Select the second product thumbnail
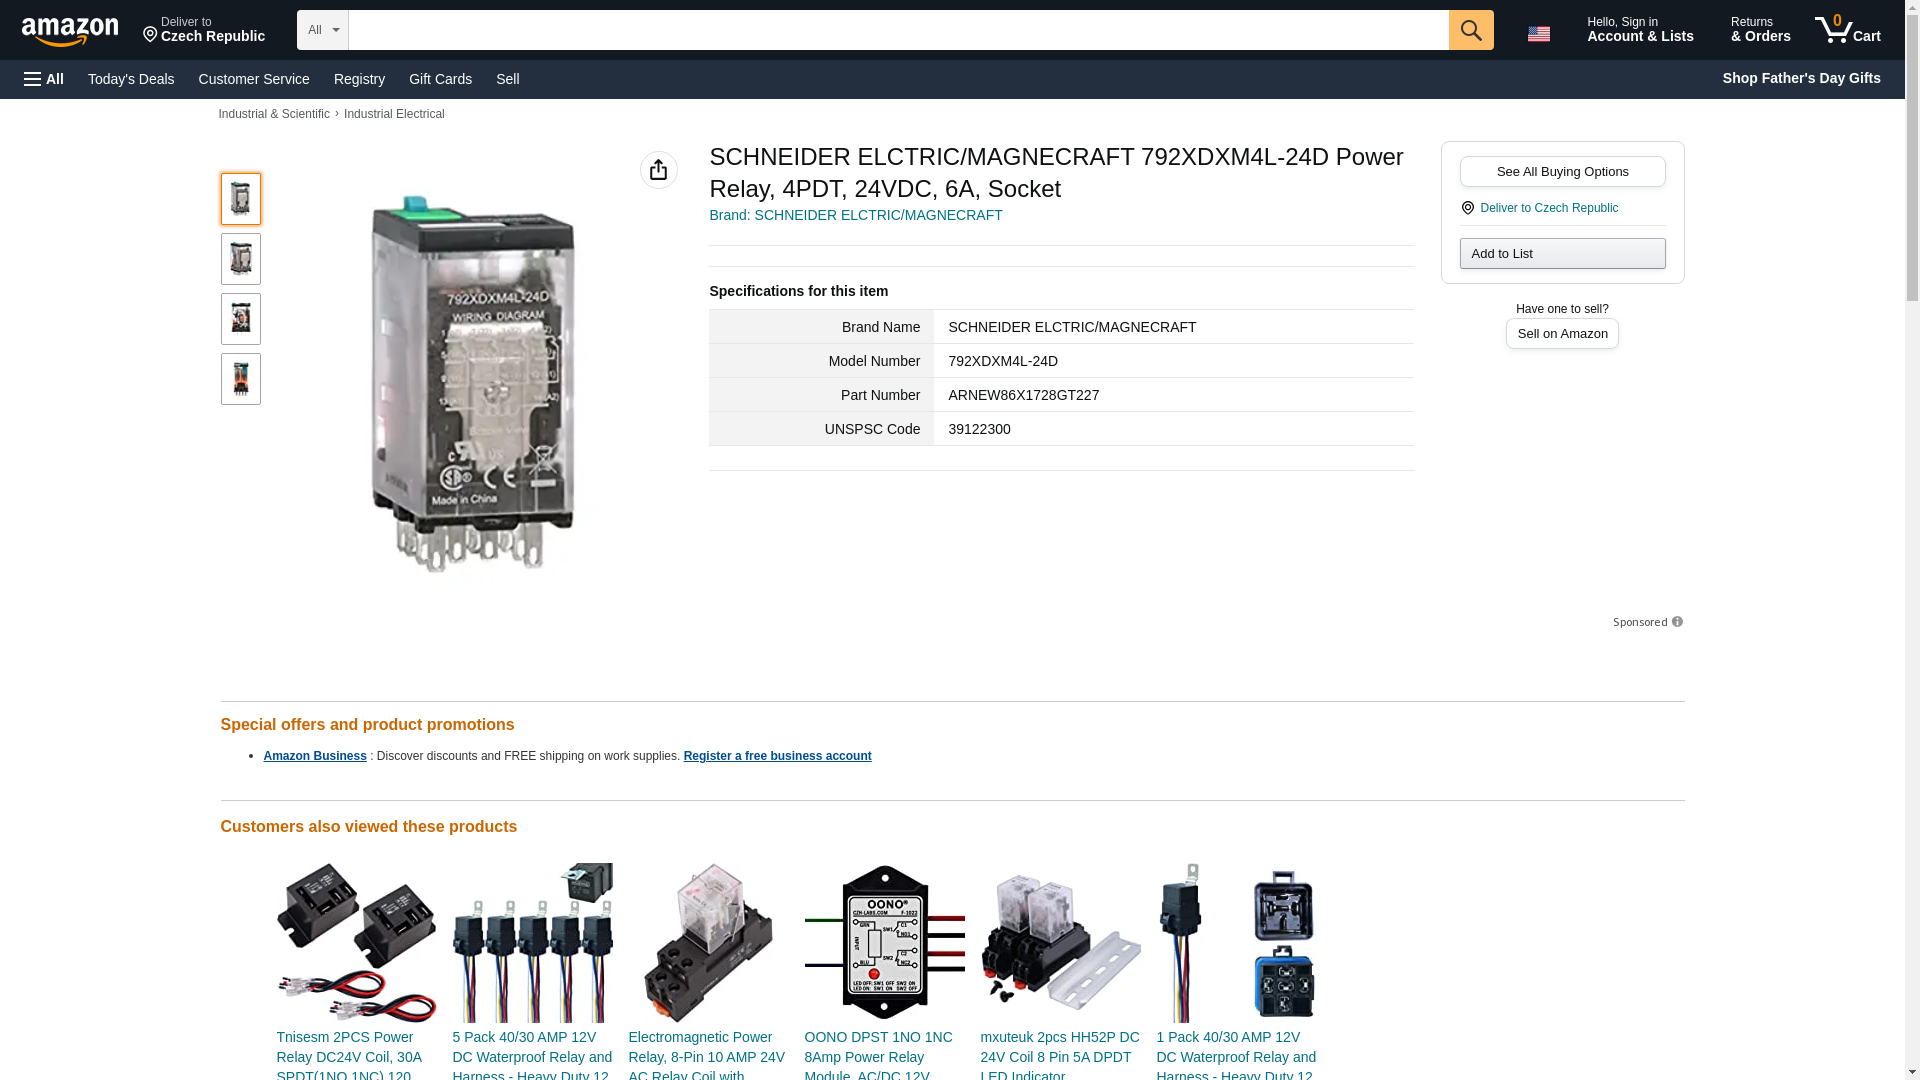 (x=241, y=259)
